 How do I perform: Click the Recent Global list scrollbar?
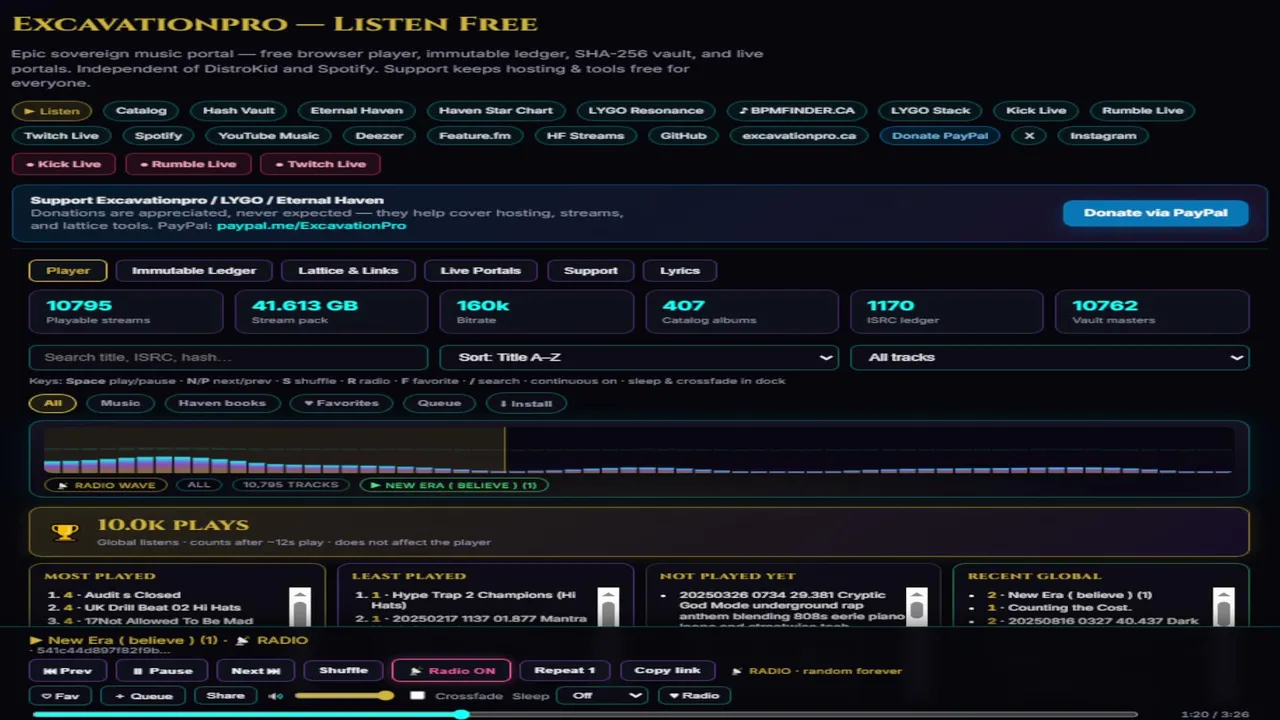tap(1223, 606)
